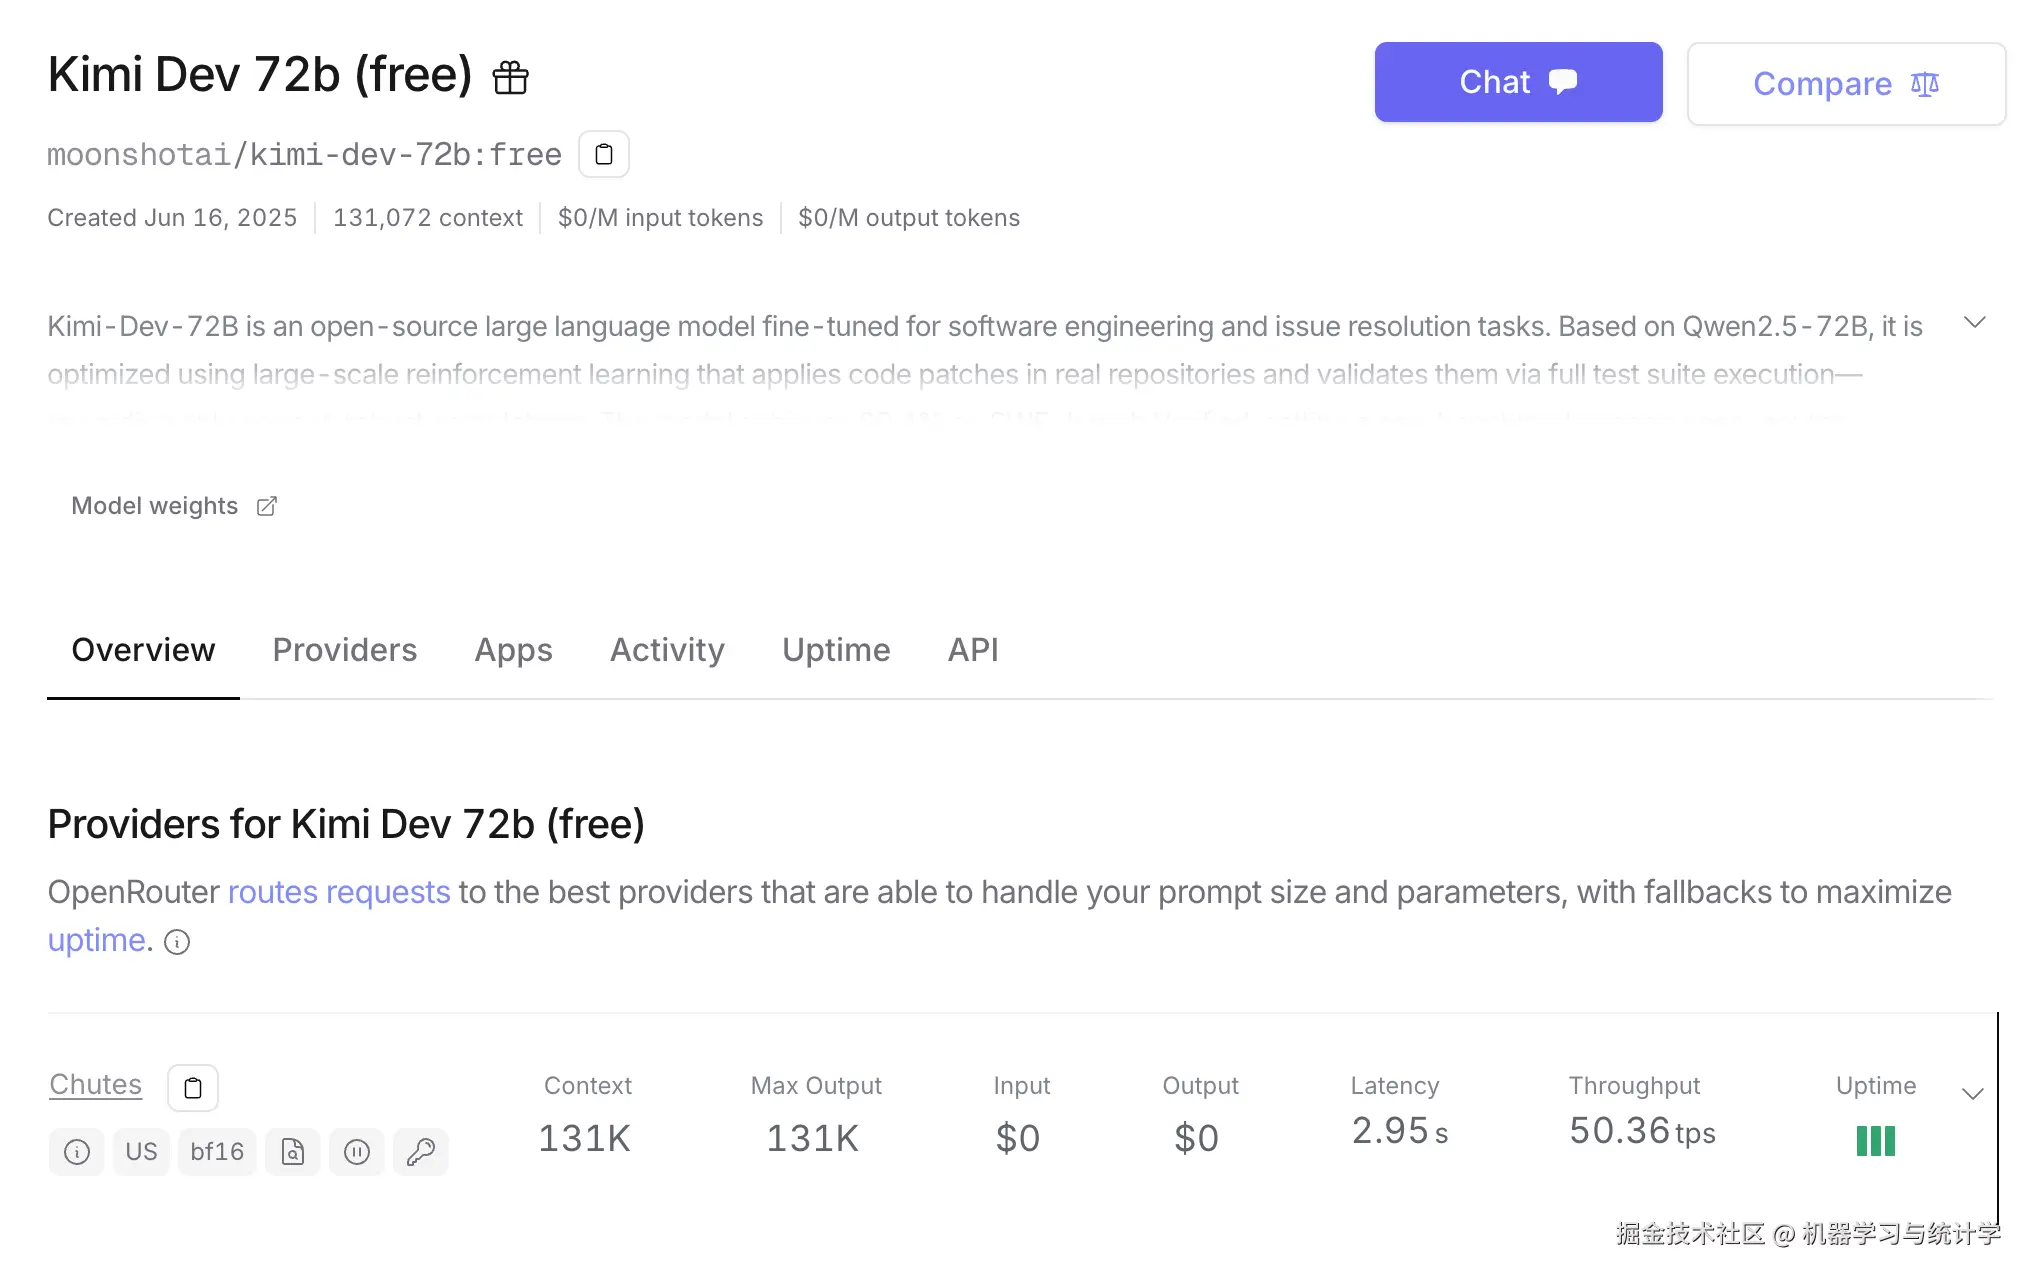Click the pause circle icon for Chutes
Viewport: 2034px width, 1280px height.
coord(357,1152)
